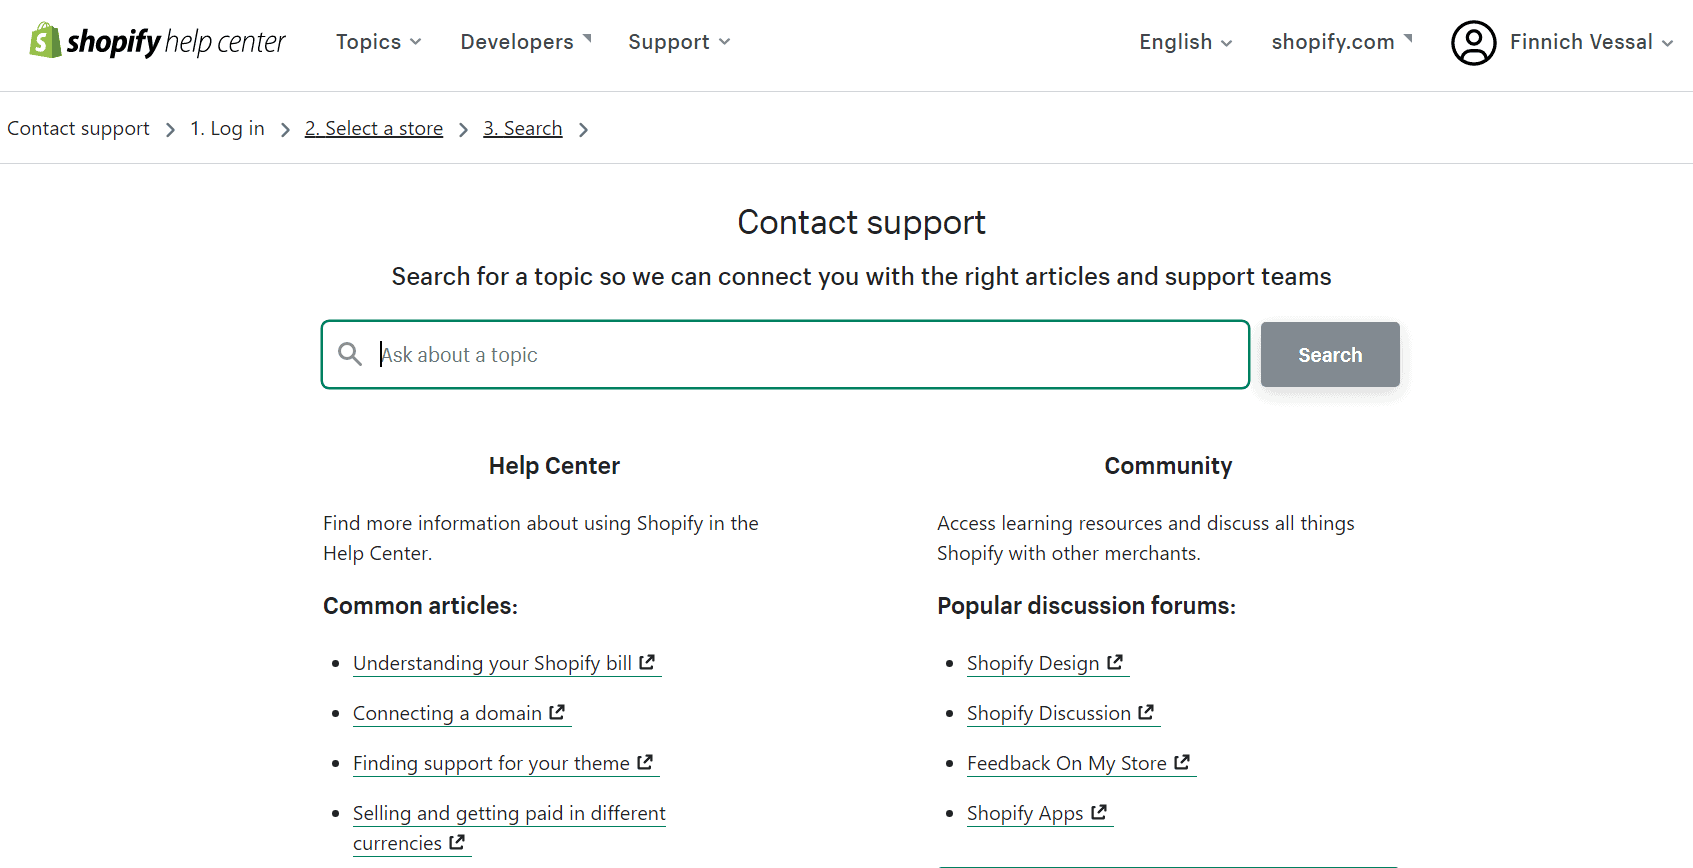This screenshot has width=1693, height=868.
Task: Go to Contact support breadcrumb
Action: coord(78,129)
